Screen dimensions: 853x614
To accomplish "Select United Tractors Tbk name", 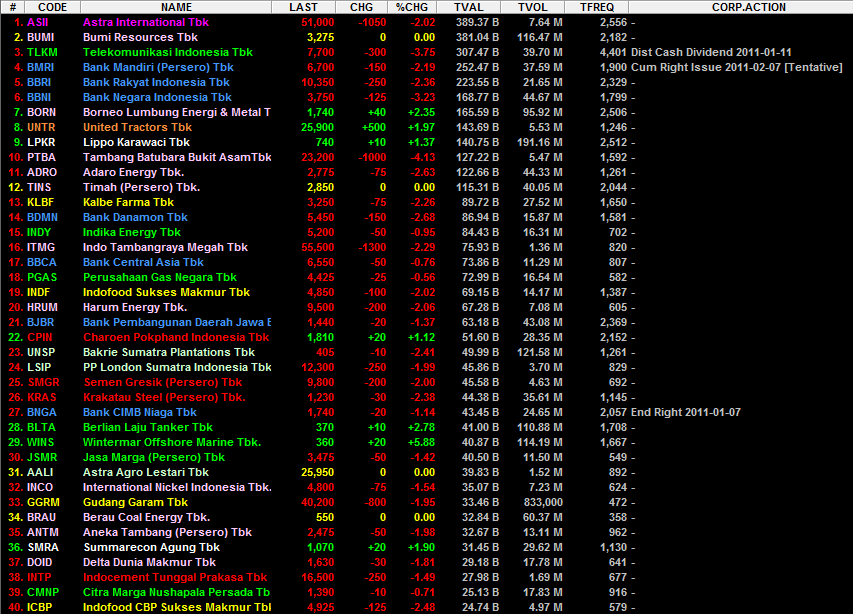I will point(137,127).
